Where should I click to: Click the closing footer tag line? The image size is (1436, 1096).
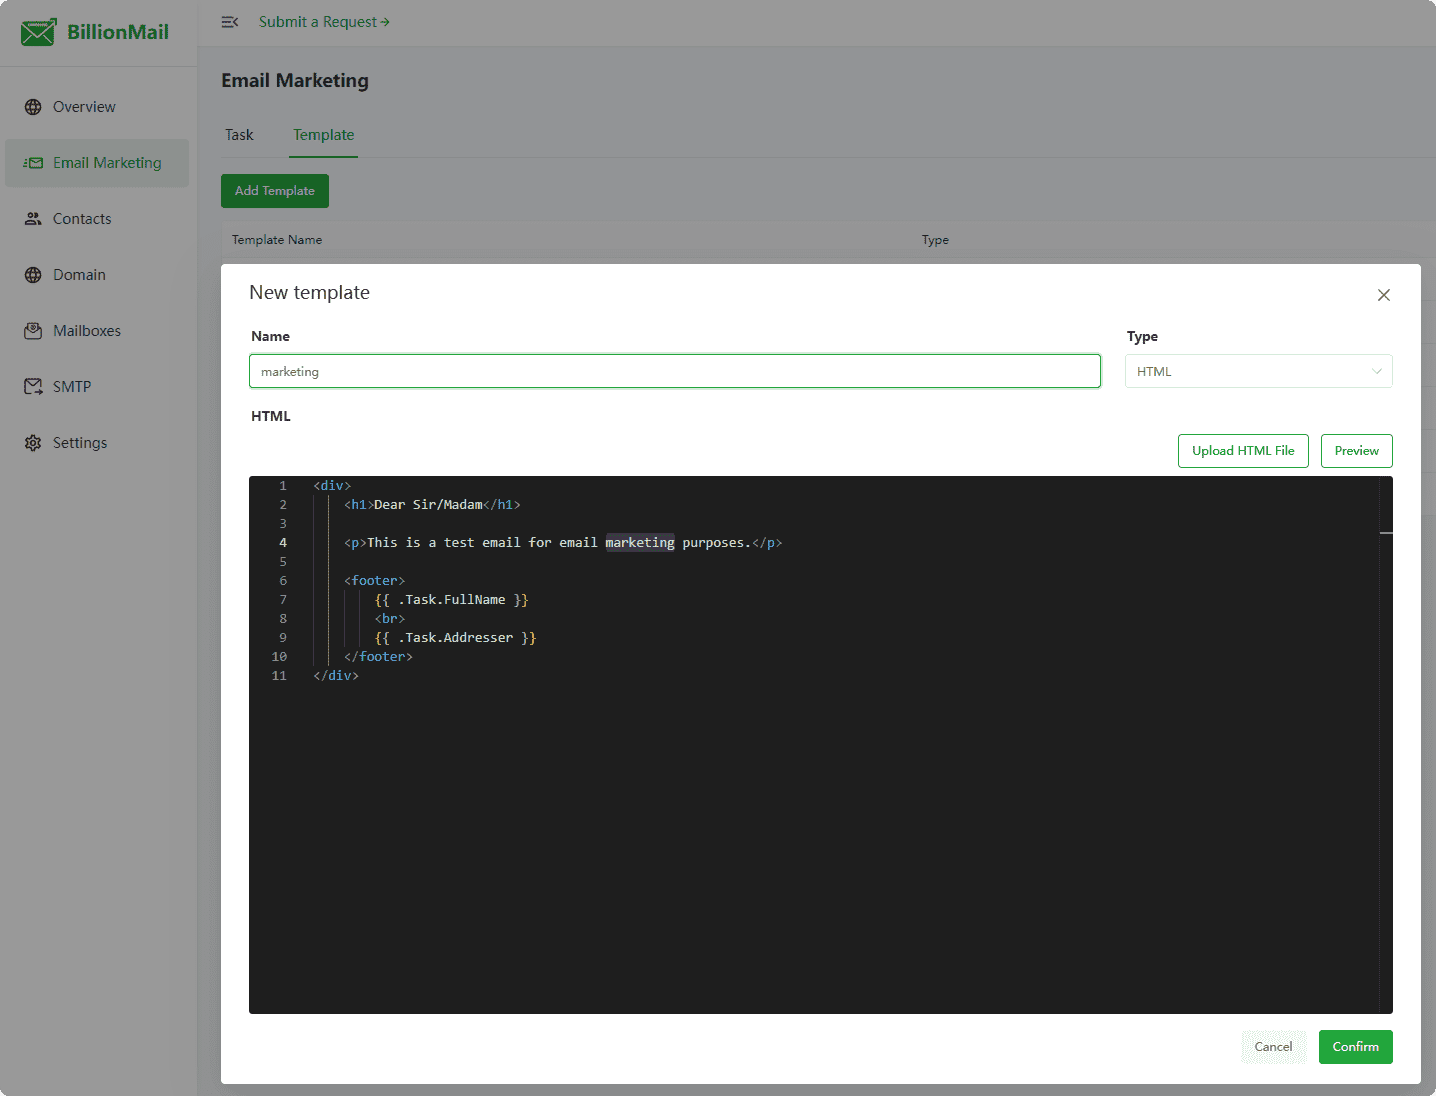[x=378, y=657]
